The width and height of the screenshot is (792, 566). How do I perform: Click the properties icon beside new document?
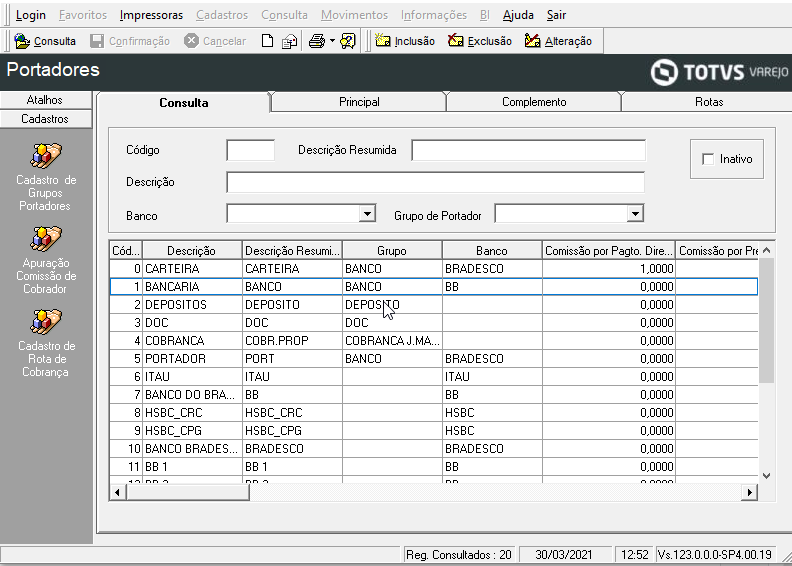289,41
